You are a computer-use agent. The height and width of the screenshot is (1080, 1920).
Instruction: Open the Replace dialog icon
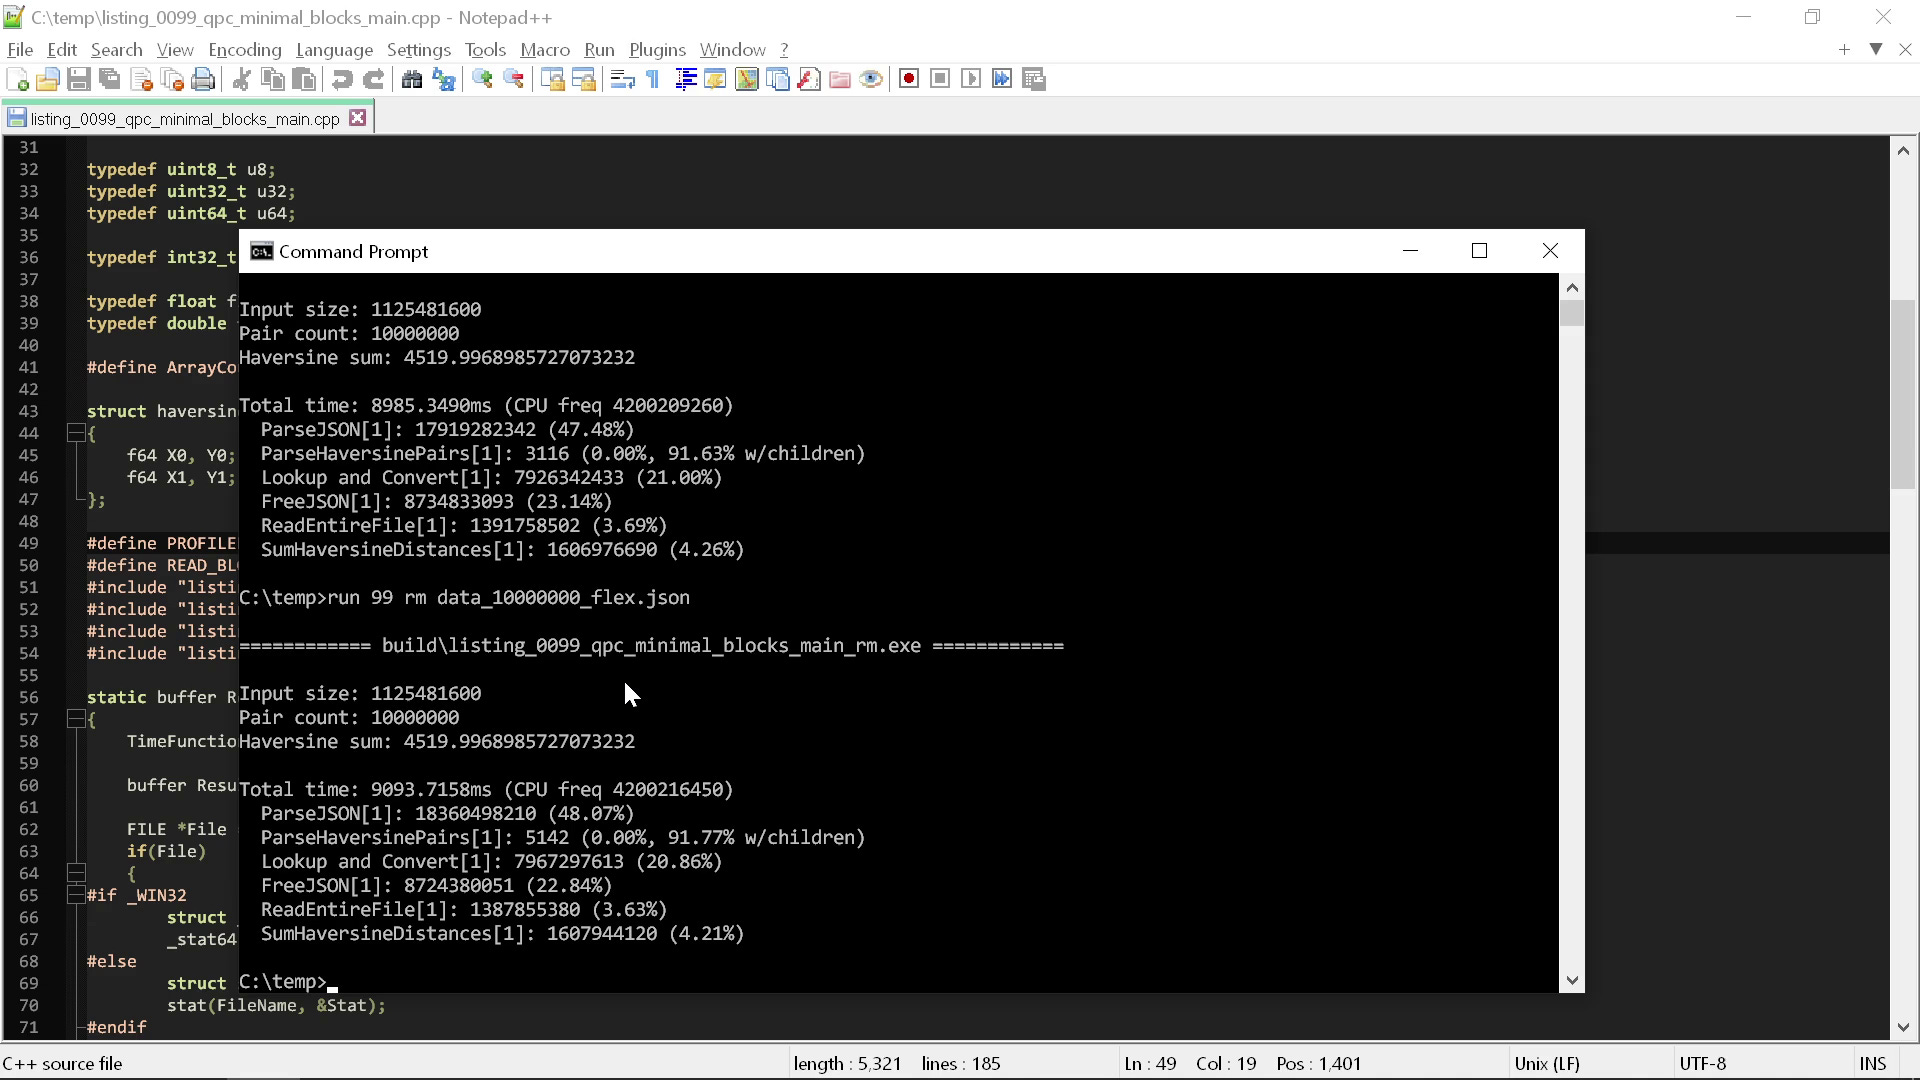point(443,79)
